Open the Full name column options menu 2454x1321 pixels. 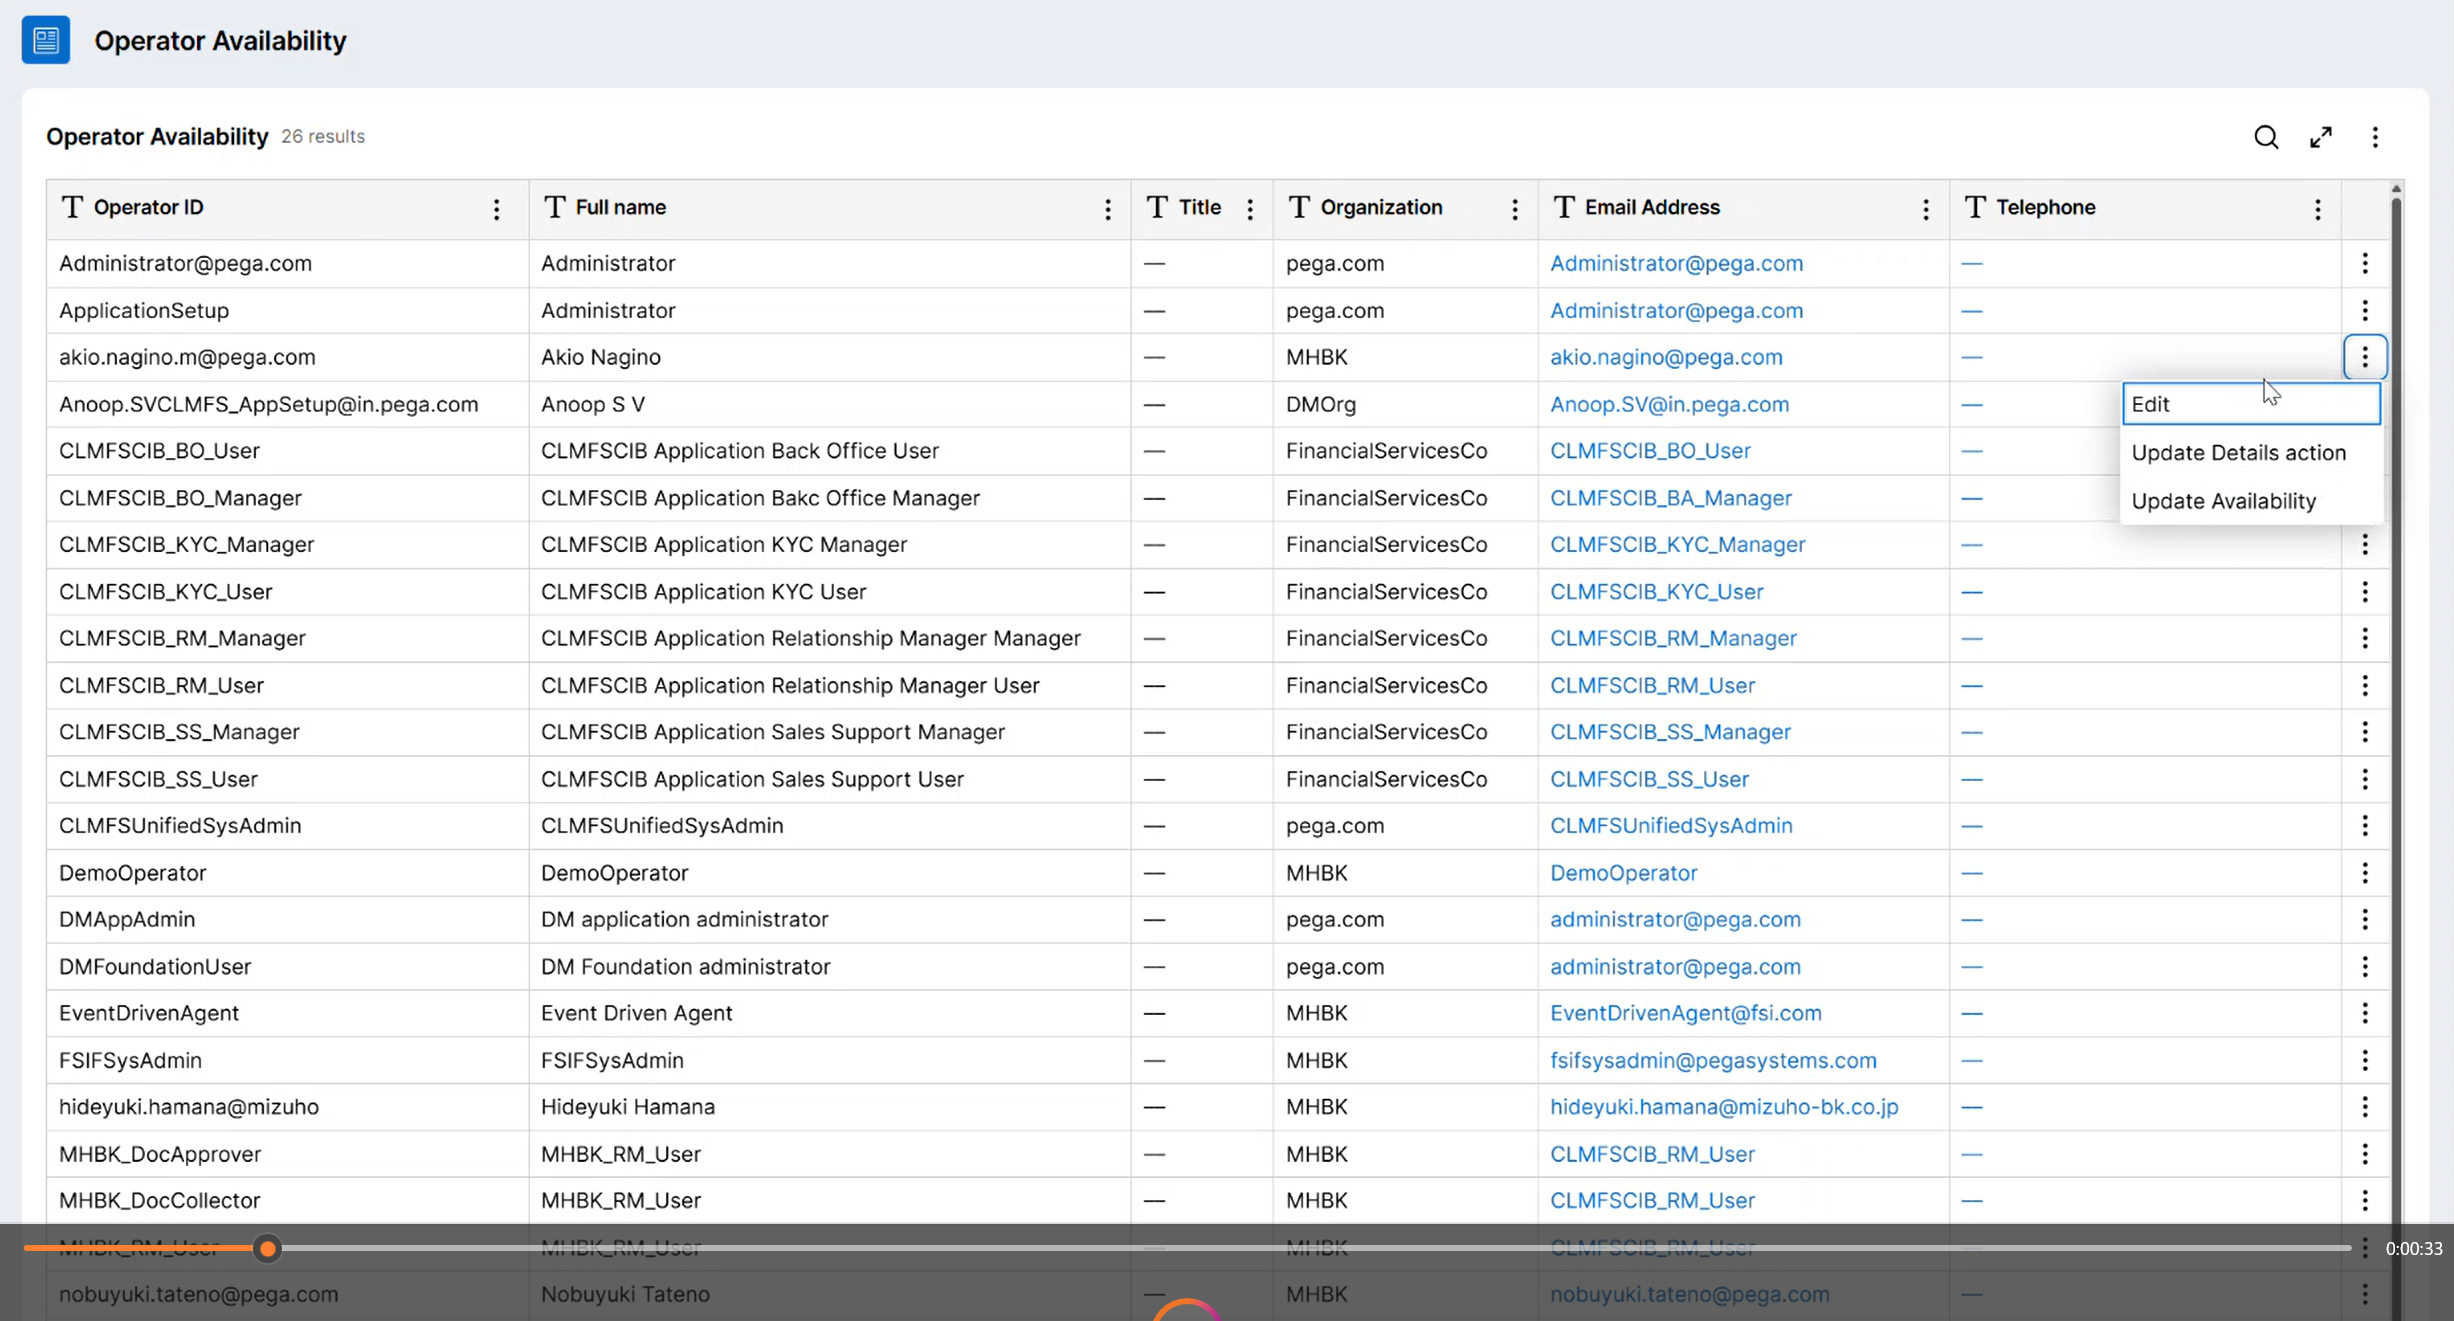(x=1108, y=209)
